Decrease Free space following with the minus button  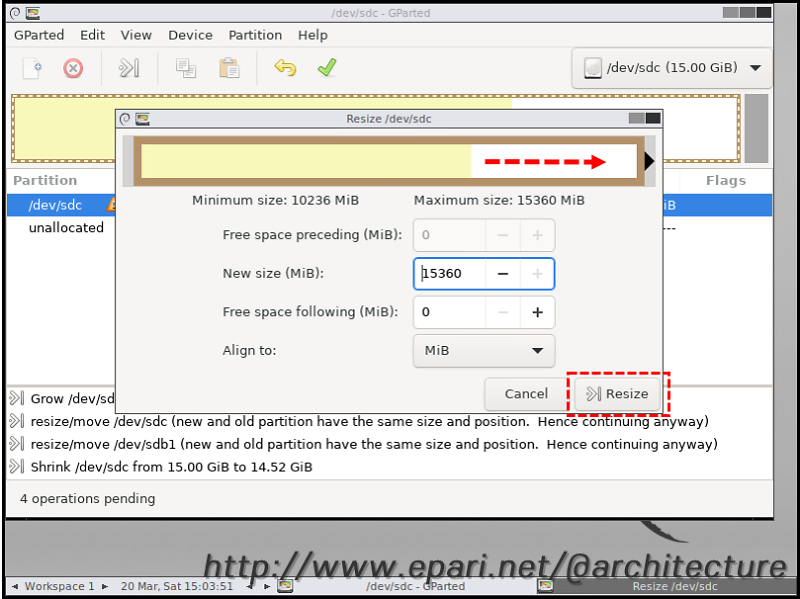[x=503, y=312]
